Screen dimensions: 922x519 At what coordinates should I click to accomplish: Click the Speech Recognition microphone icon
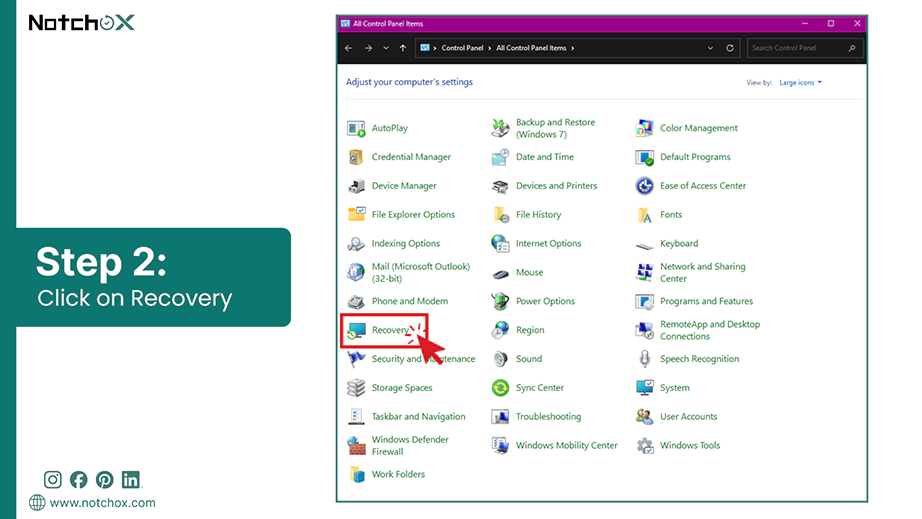[644, 359]
